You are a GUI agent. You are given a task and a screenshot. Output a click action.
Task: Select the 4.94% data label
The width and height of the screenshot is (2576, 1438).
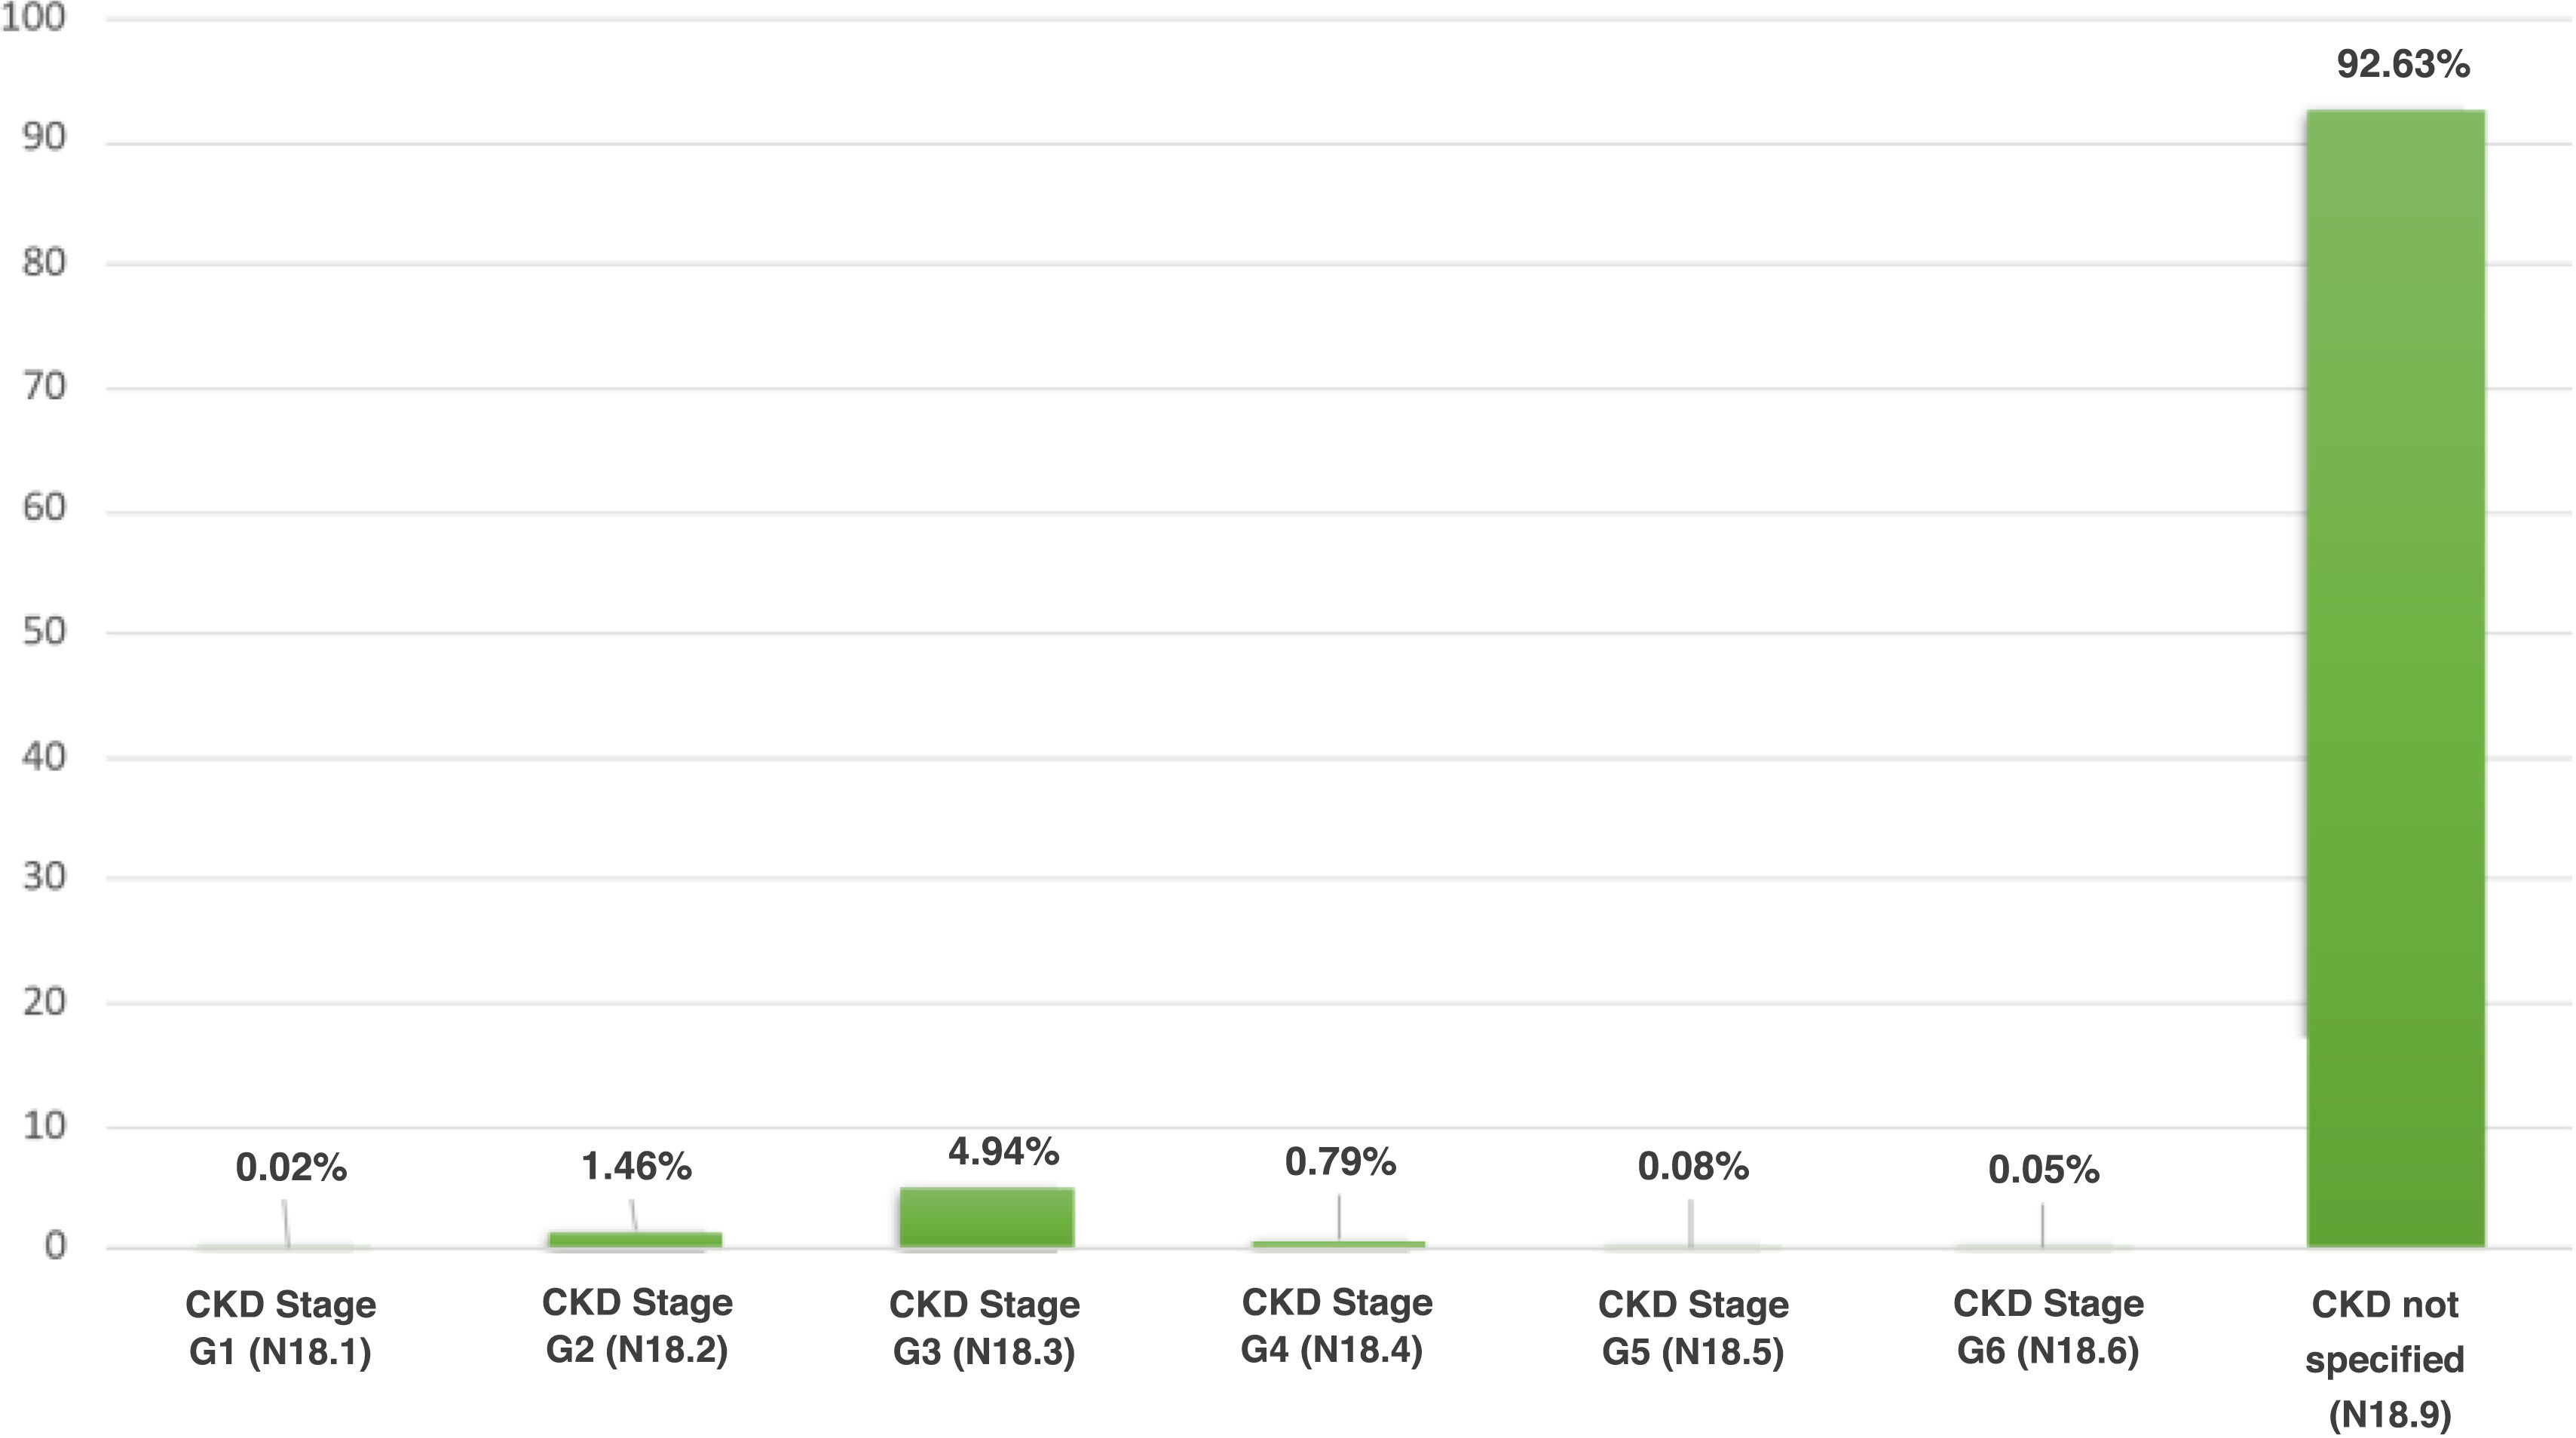(1003, 1152)
